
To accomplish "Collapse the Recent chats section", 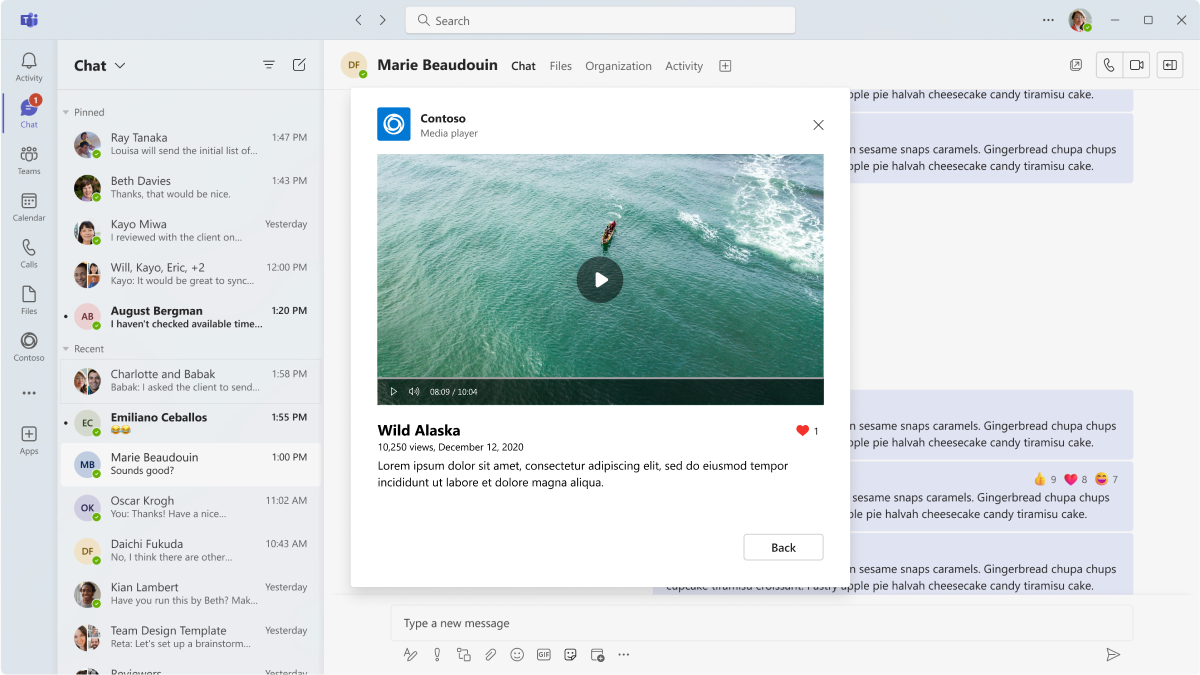I will tap(66, 349).
